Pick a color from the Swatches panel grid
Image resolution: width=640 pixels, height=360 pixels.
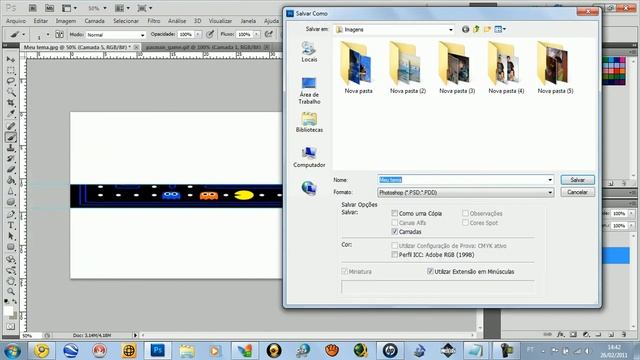pos(614,71)
